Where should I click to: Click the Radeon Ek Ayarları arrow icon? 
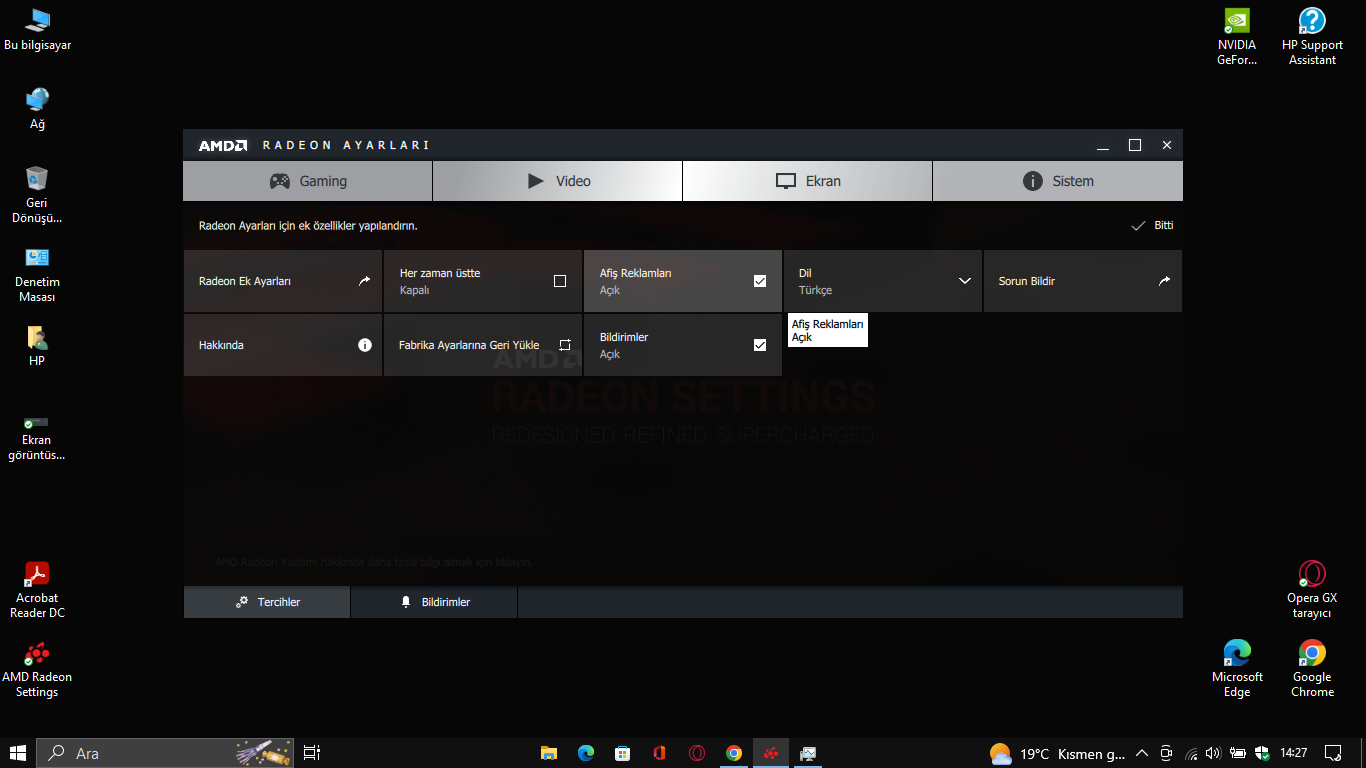(x=364, y=281)
